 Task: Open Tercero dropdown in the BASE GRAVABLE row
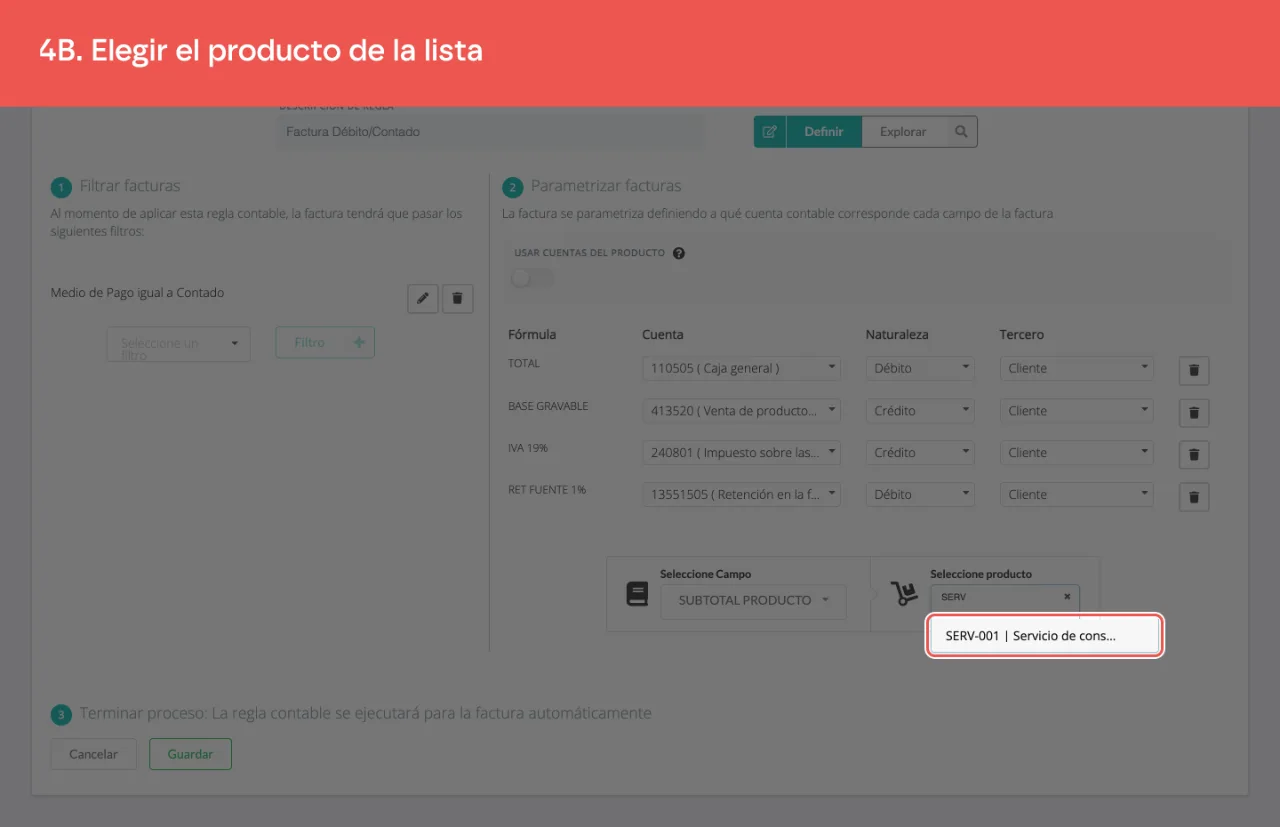pyautogui.click(x=1077, y=410)
